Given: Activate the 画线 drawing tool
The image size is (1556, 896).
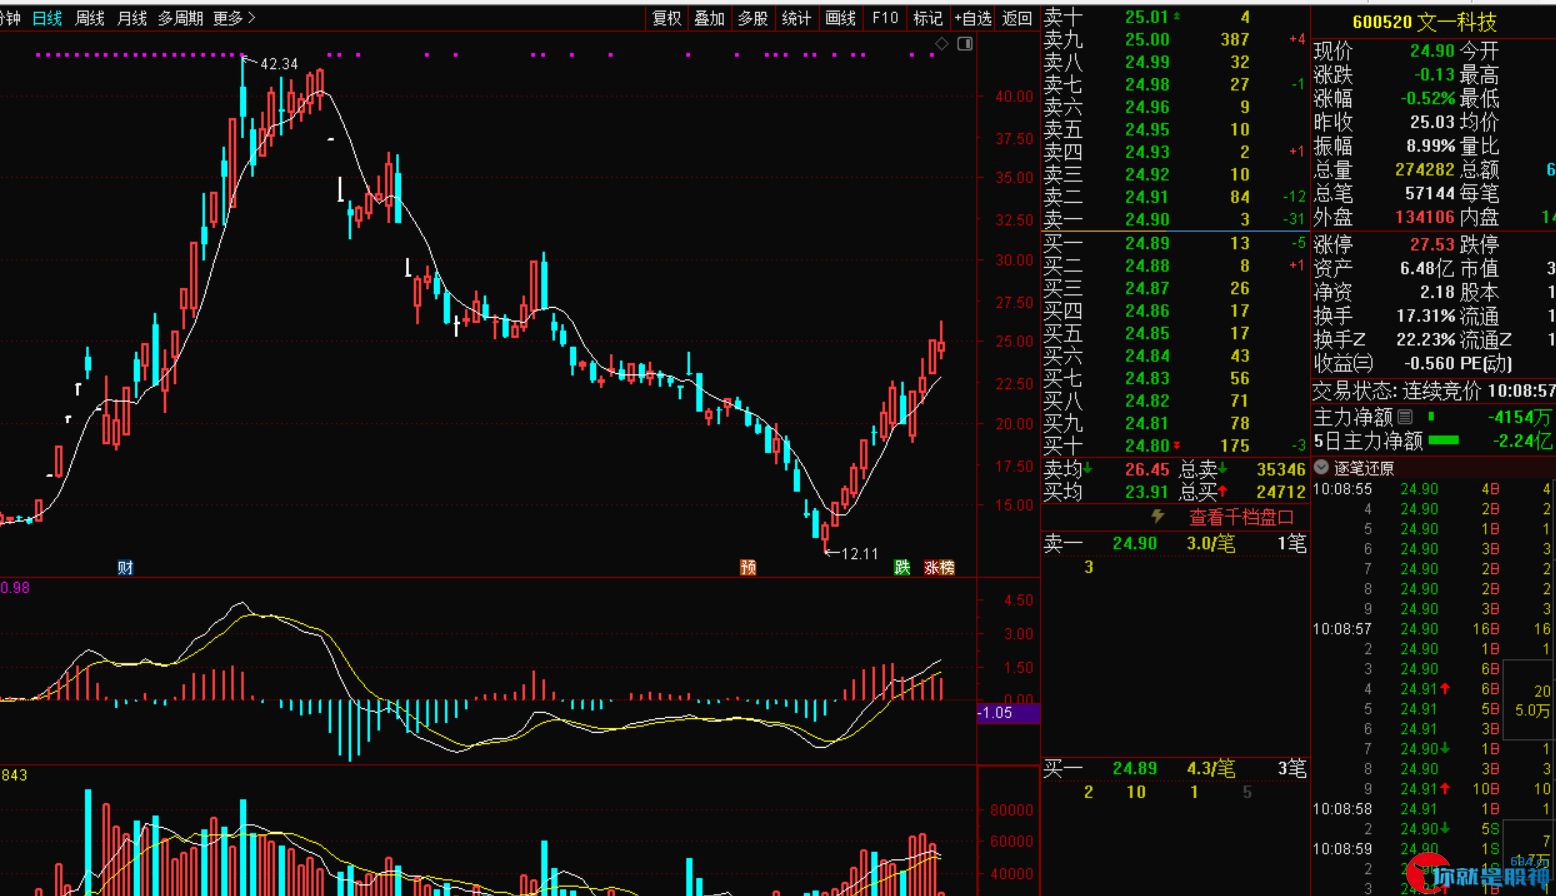Looking at the screenshot, I should tap(841, 18).
